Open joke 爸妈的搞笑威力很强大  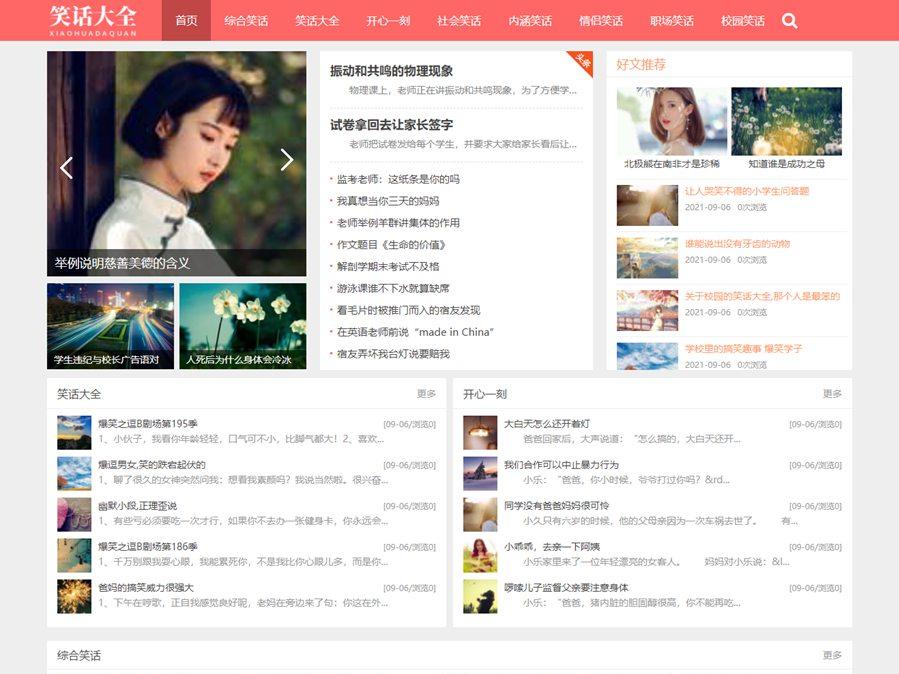pos(146,588)
